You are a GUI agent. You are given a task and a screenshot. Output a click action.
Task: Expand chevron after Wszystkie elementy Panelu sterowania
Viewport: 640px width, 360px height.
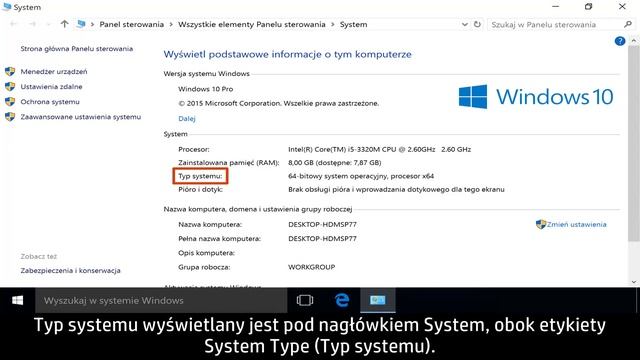click(333, 24)
